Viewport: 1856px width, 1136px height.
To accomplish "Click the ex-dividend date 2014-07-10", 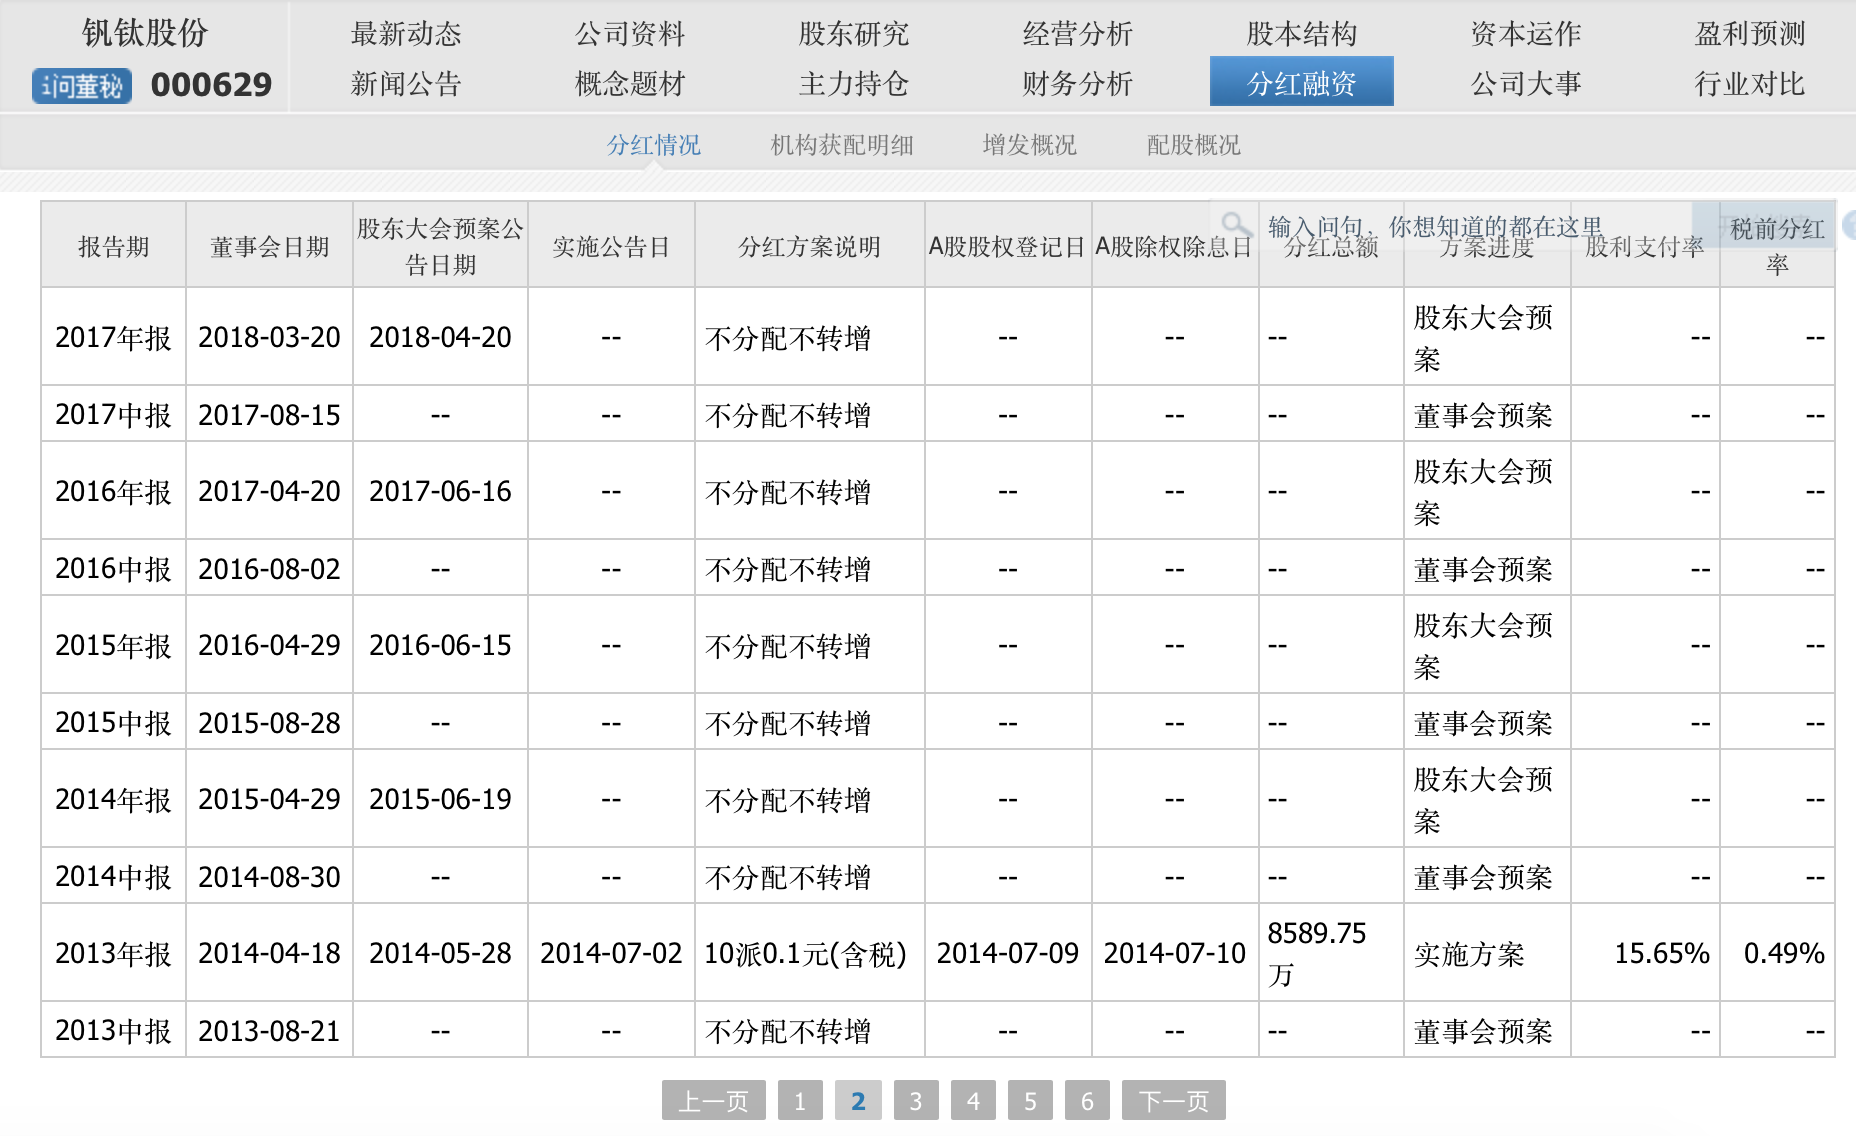I will point(1174,953).
